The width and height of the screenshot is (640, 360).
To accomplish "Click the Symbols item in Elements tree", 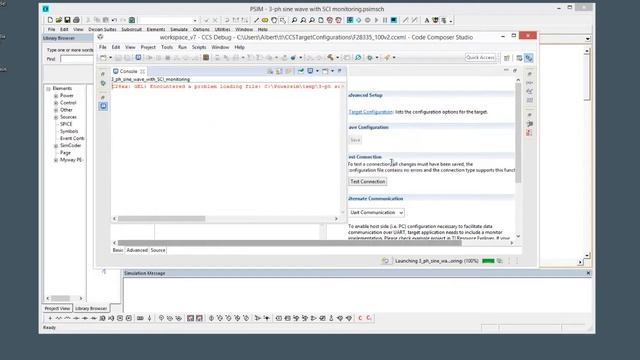I will tap(69, 131).
